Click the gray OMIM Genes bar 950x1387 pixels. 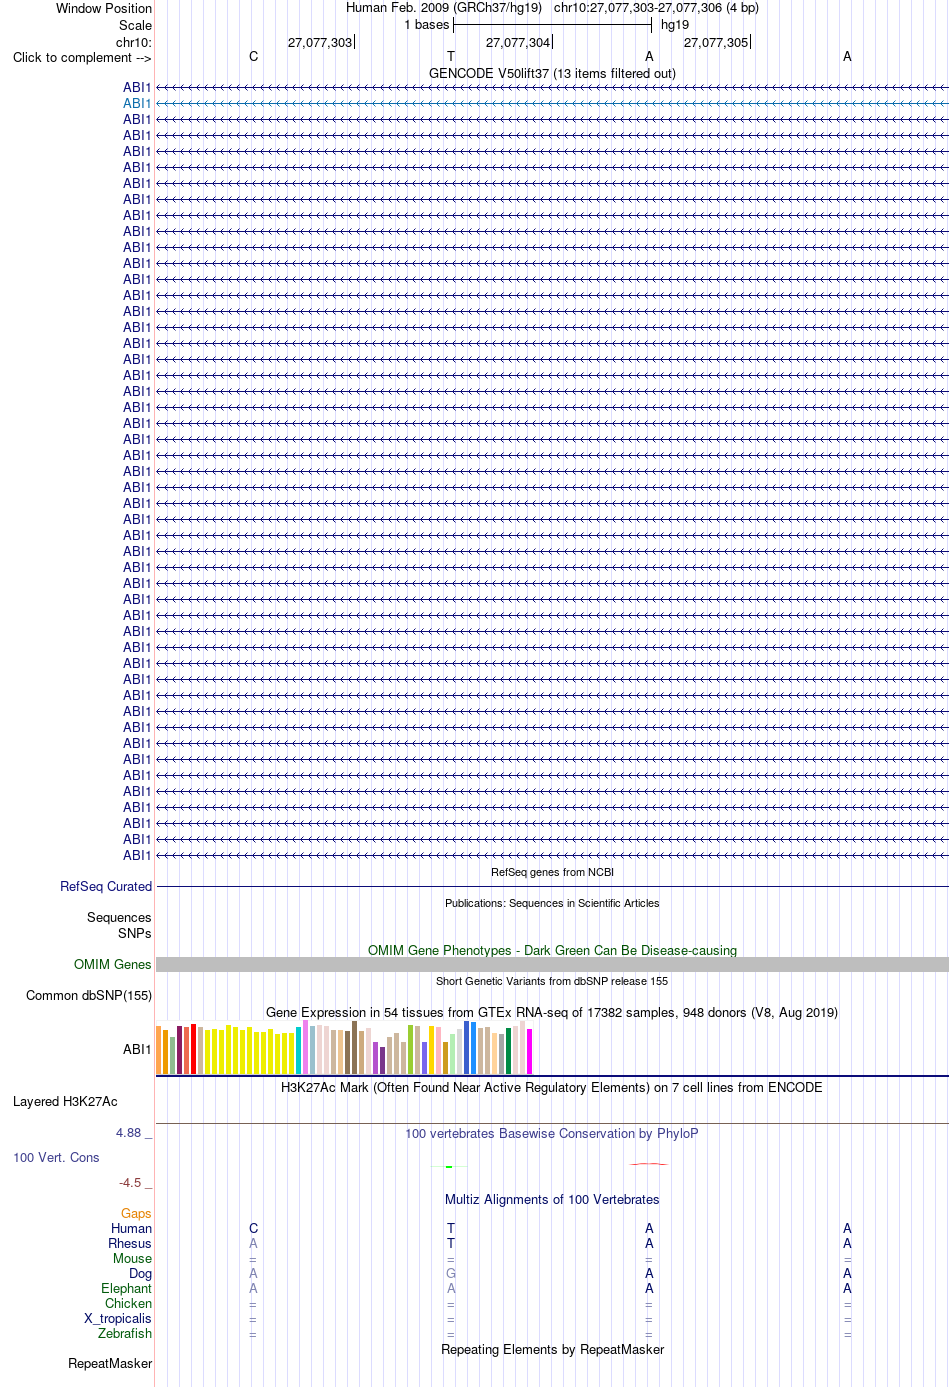coord(552,964)
